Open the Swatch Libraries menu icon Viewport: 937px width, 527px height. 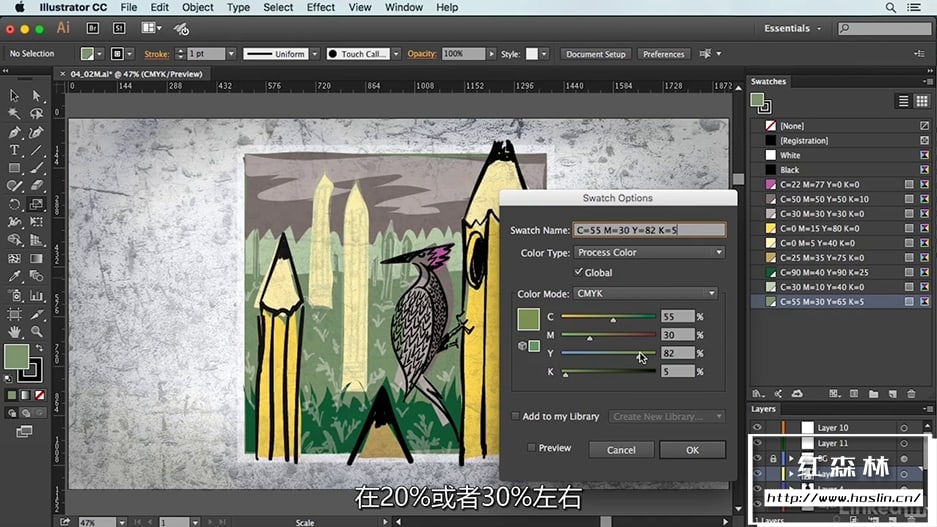[x=758, y=394]
